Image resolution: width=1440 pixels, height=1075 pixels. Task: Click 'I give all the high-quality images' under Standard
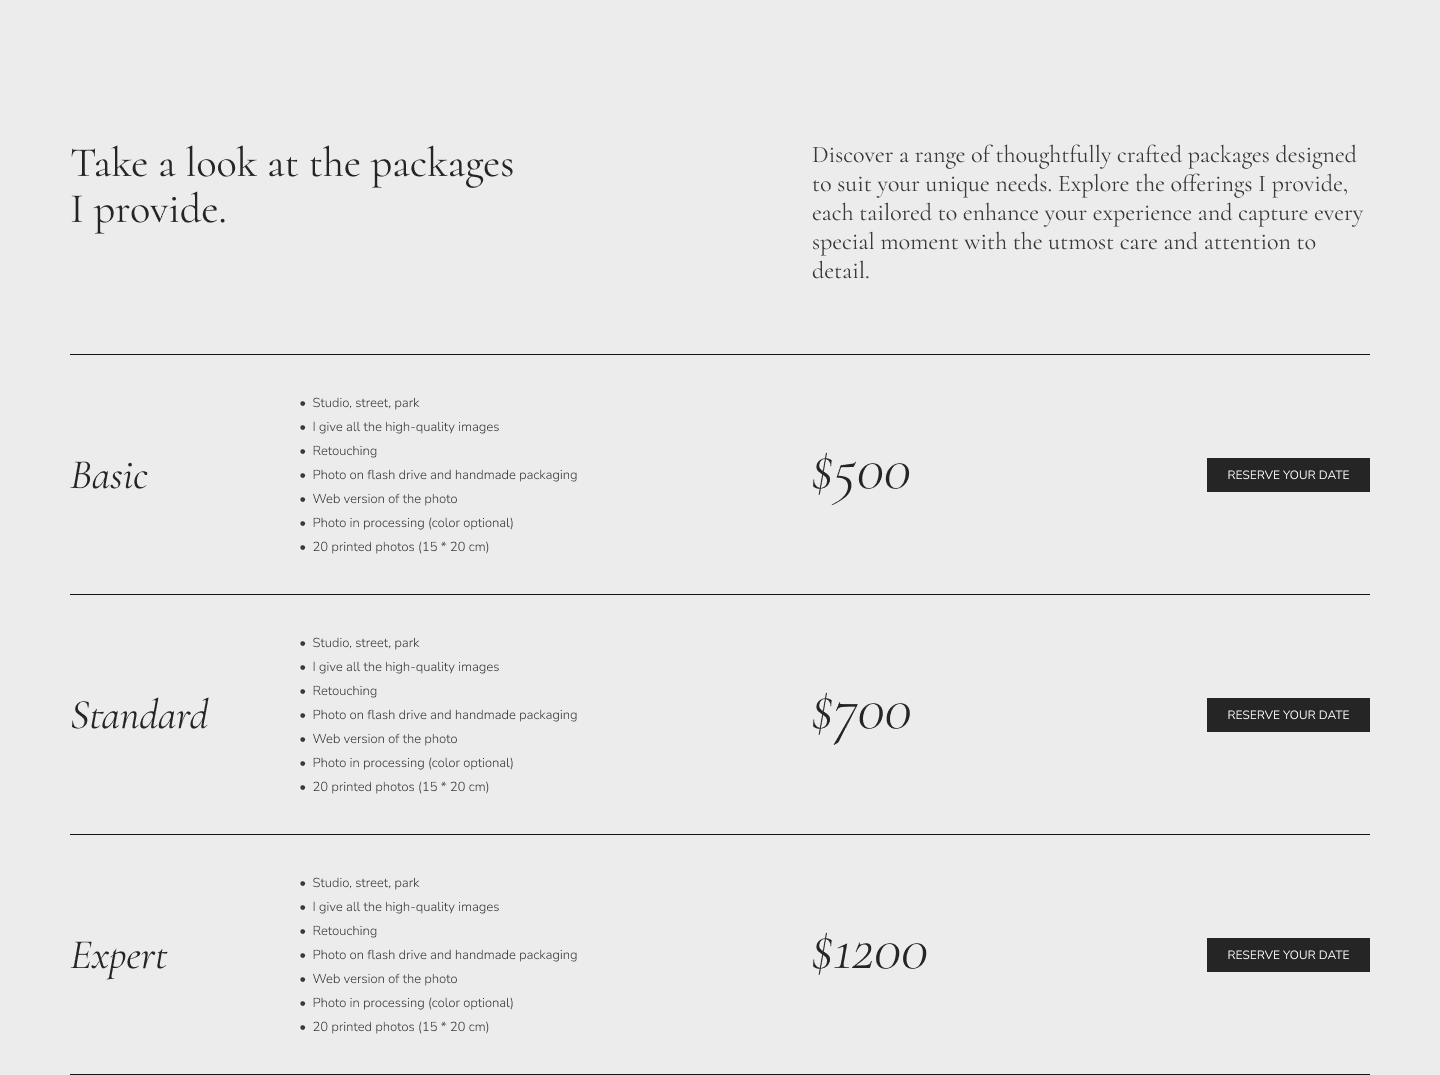405,667
